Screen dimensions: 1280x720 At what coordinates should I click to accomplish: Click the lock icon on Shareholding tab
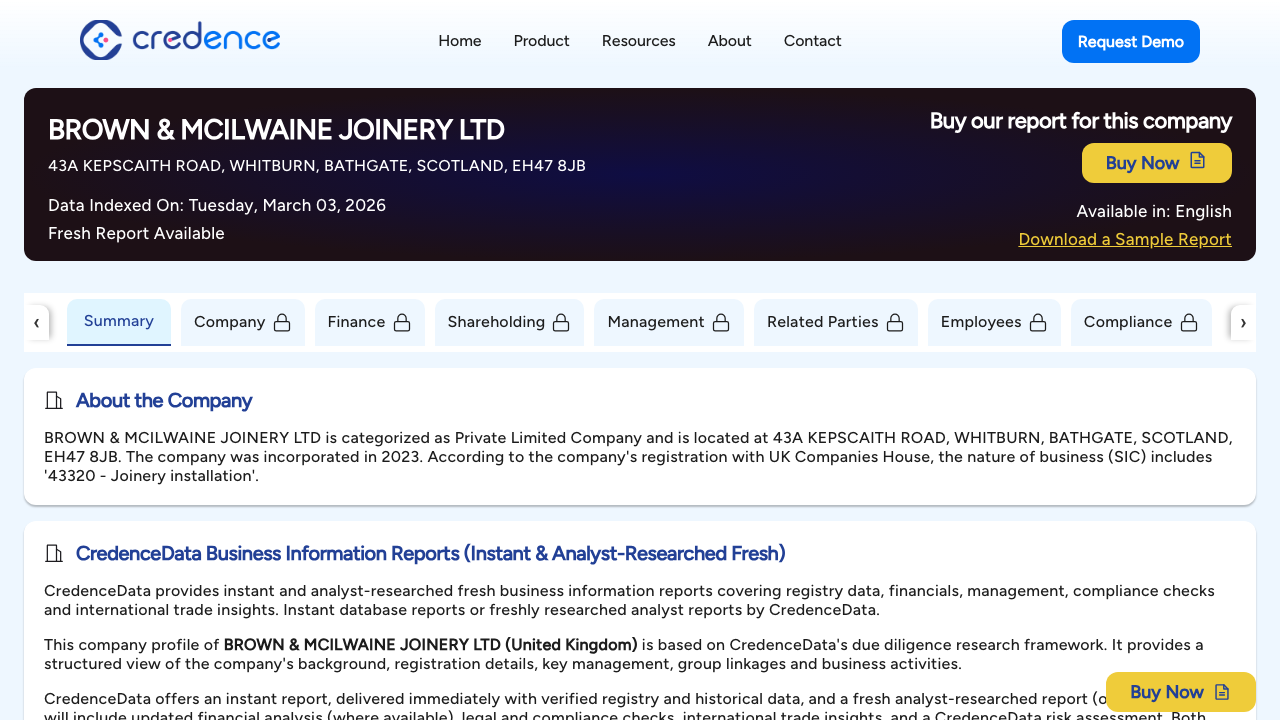(561, 322)
